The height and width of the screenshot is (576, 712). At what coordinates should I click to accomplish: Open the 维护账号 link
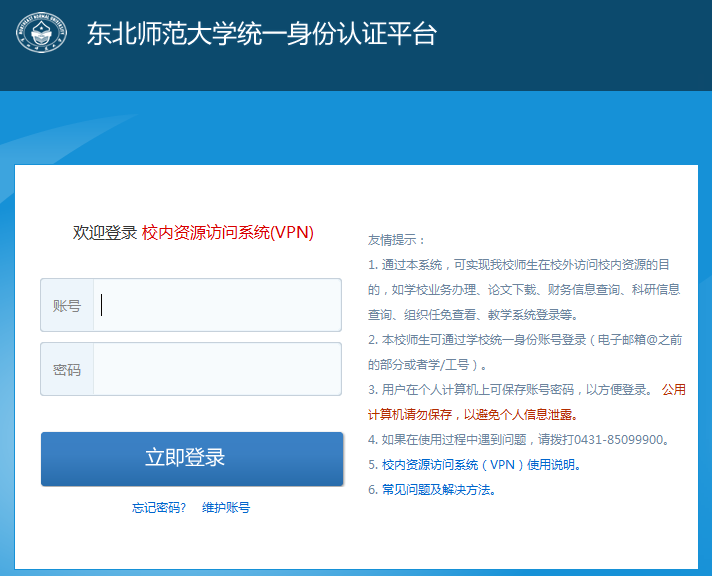coord(226,507)
